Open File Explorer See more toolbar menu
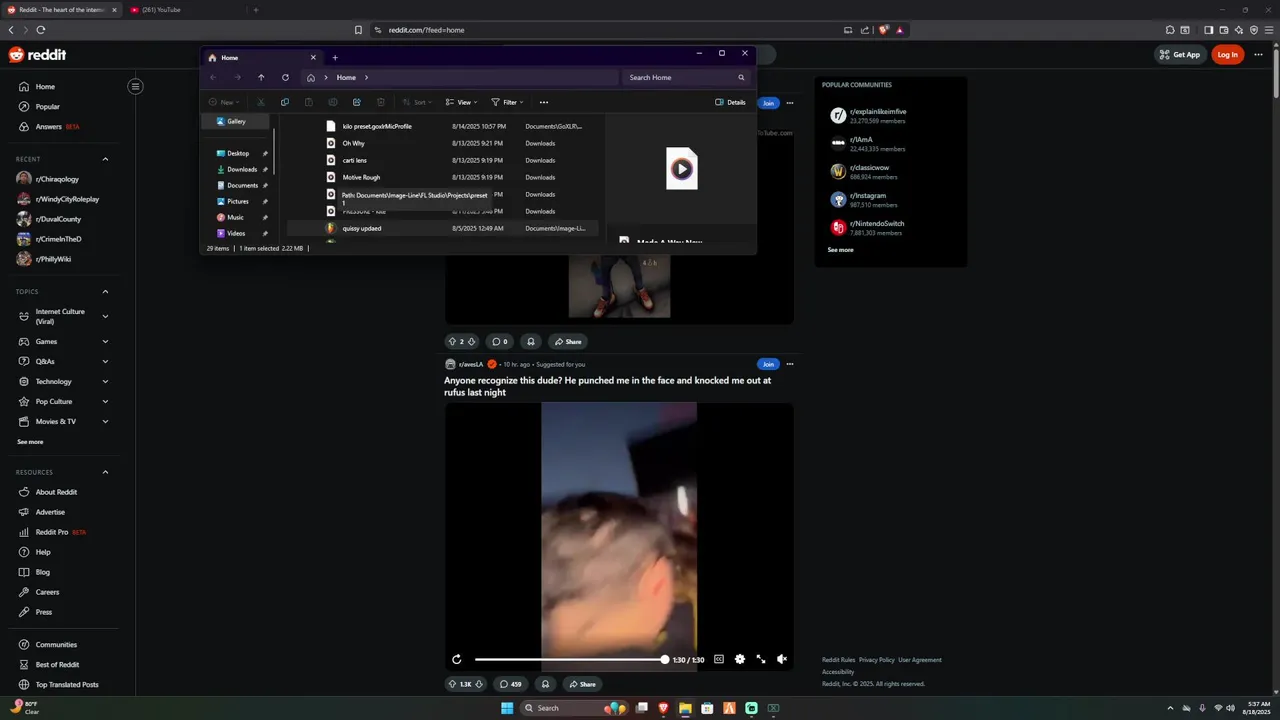The width and height of the screenshot is (1280, 720). 544,102
